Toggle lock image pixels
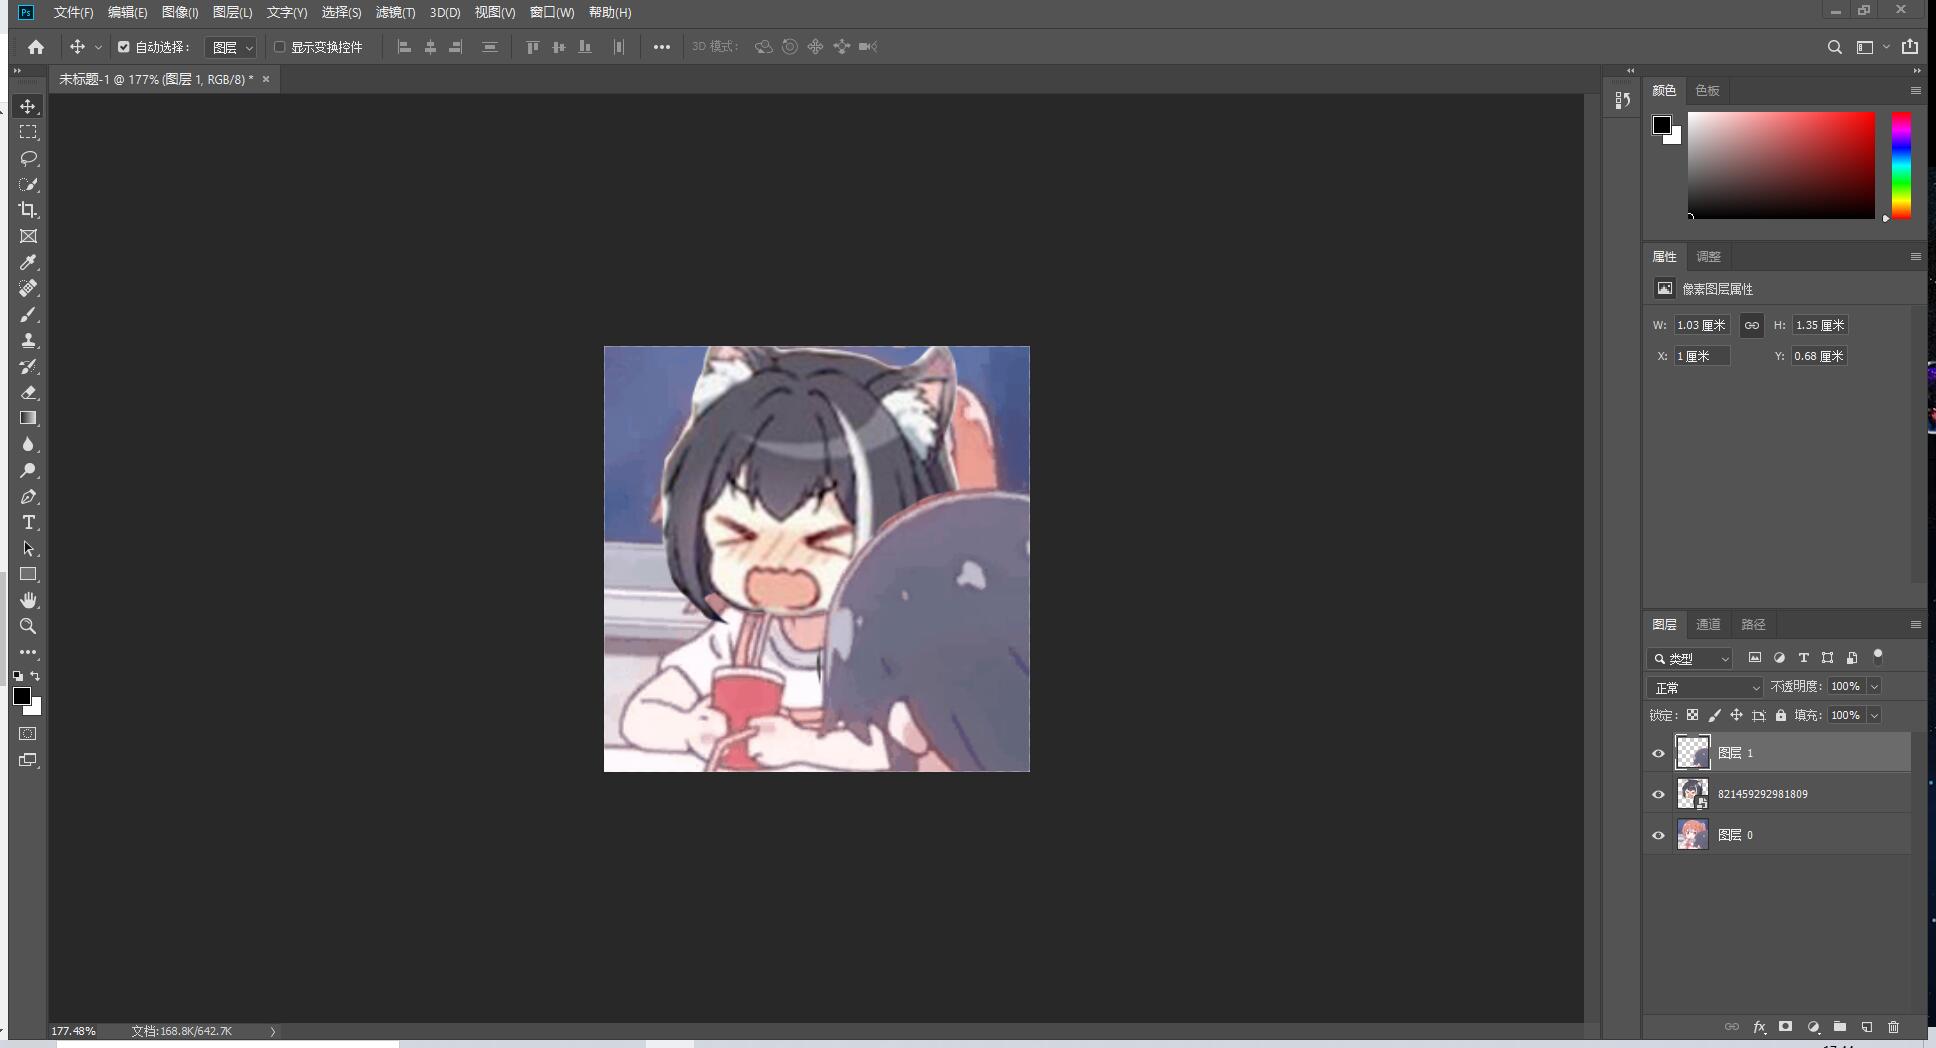 (1715, 715)
